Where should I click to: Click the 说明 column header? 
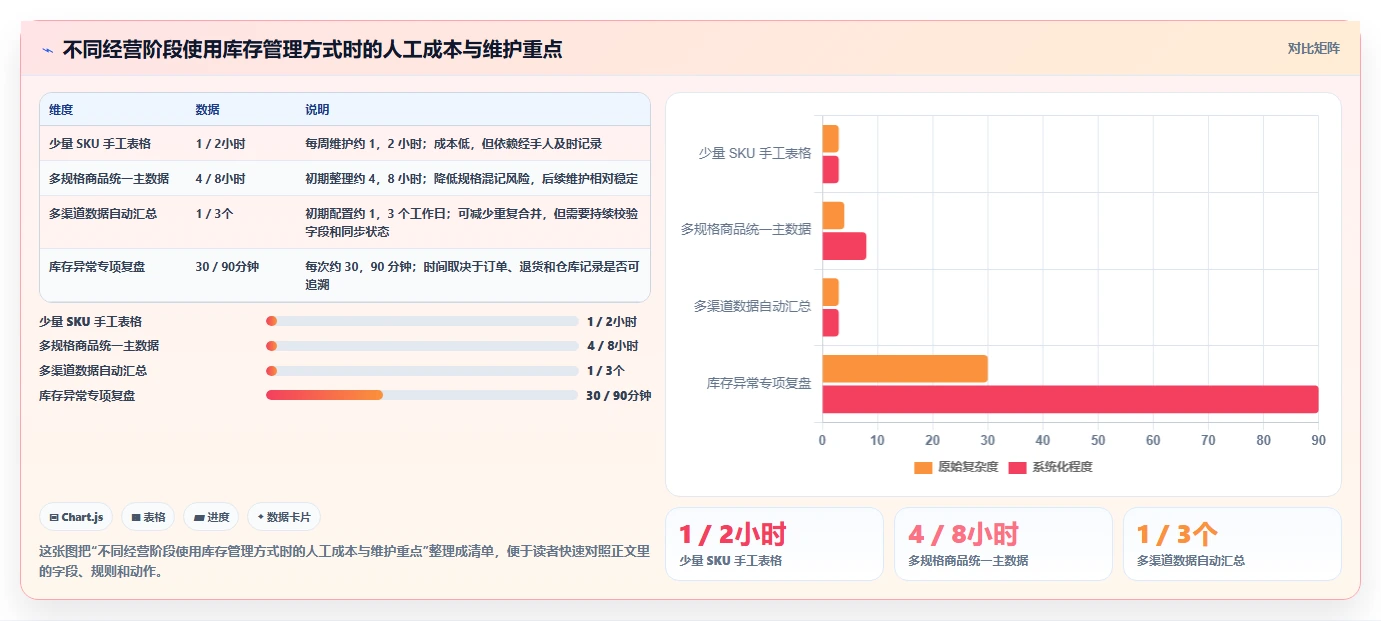coord(317,110)
